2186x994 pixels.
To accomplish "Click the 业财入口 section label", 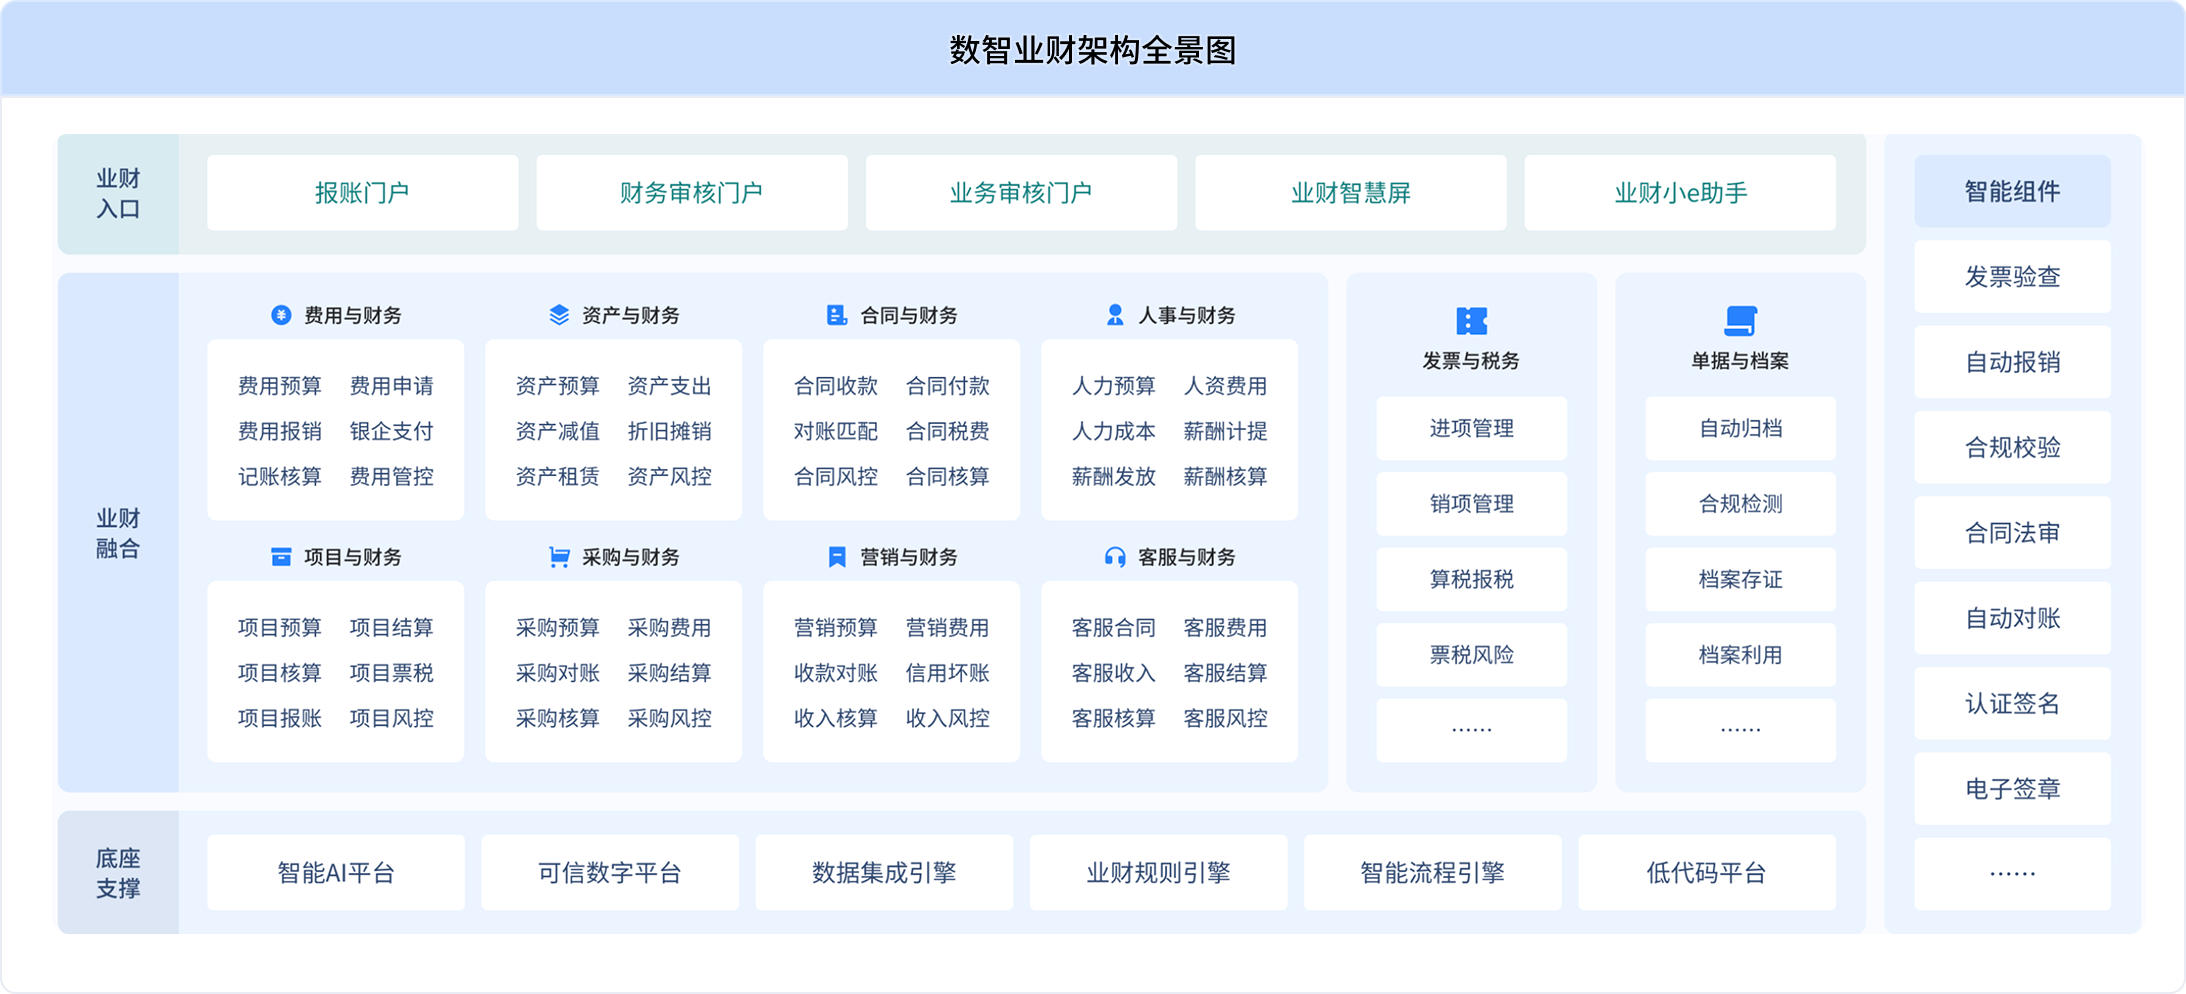I will pyautogui.click(x=118, y=194).
